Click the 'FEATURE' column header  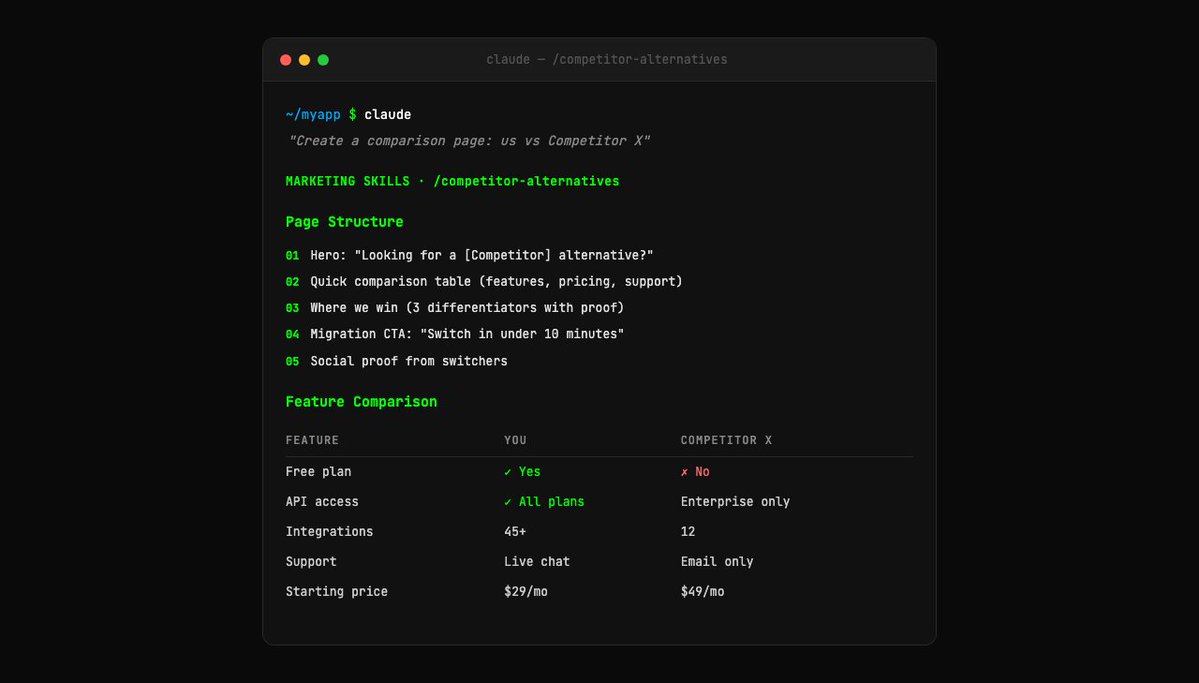click(312, 441)
